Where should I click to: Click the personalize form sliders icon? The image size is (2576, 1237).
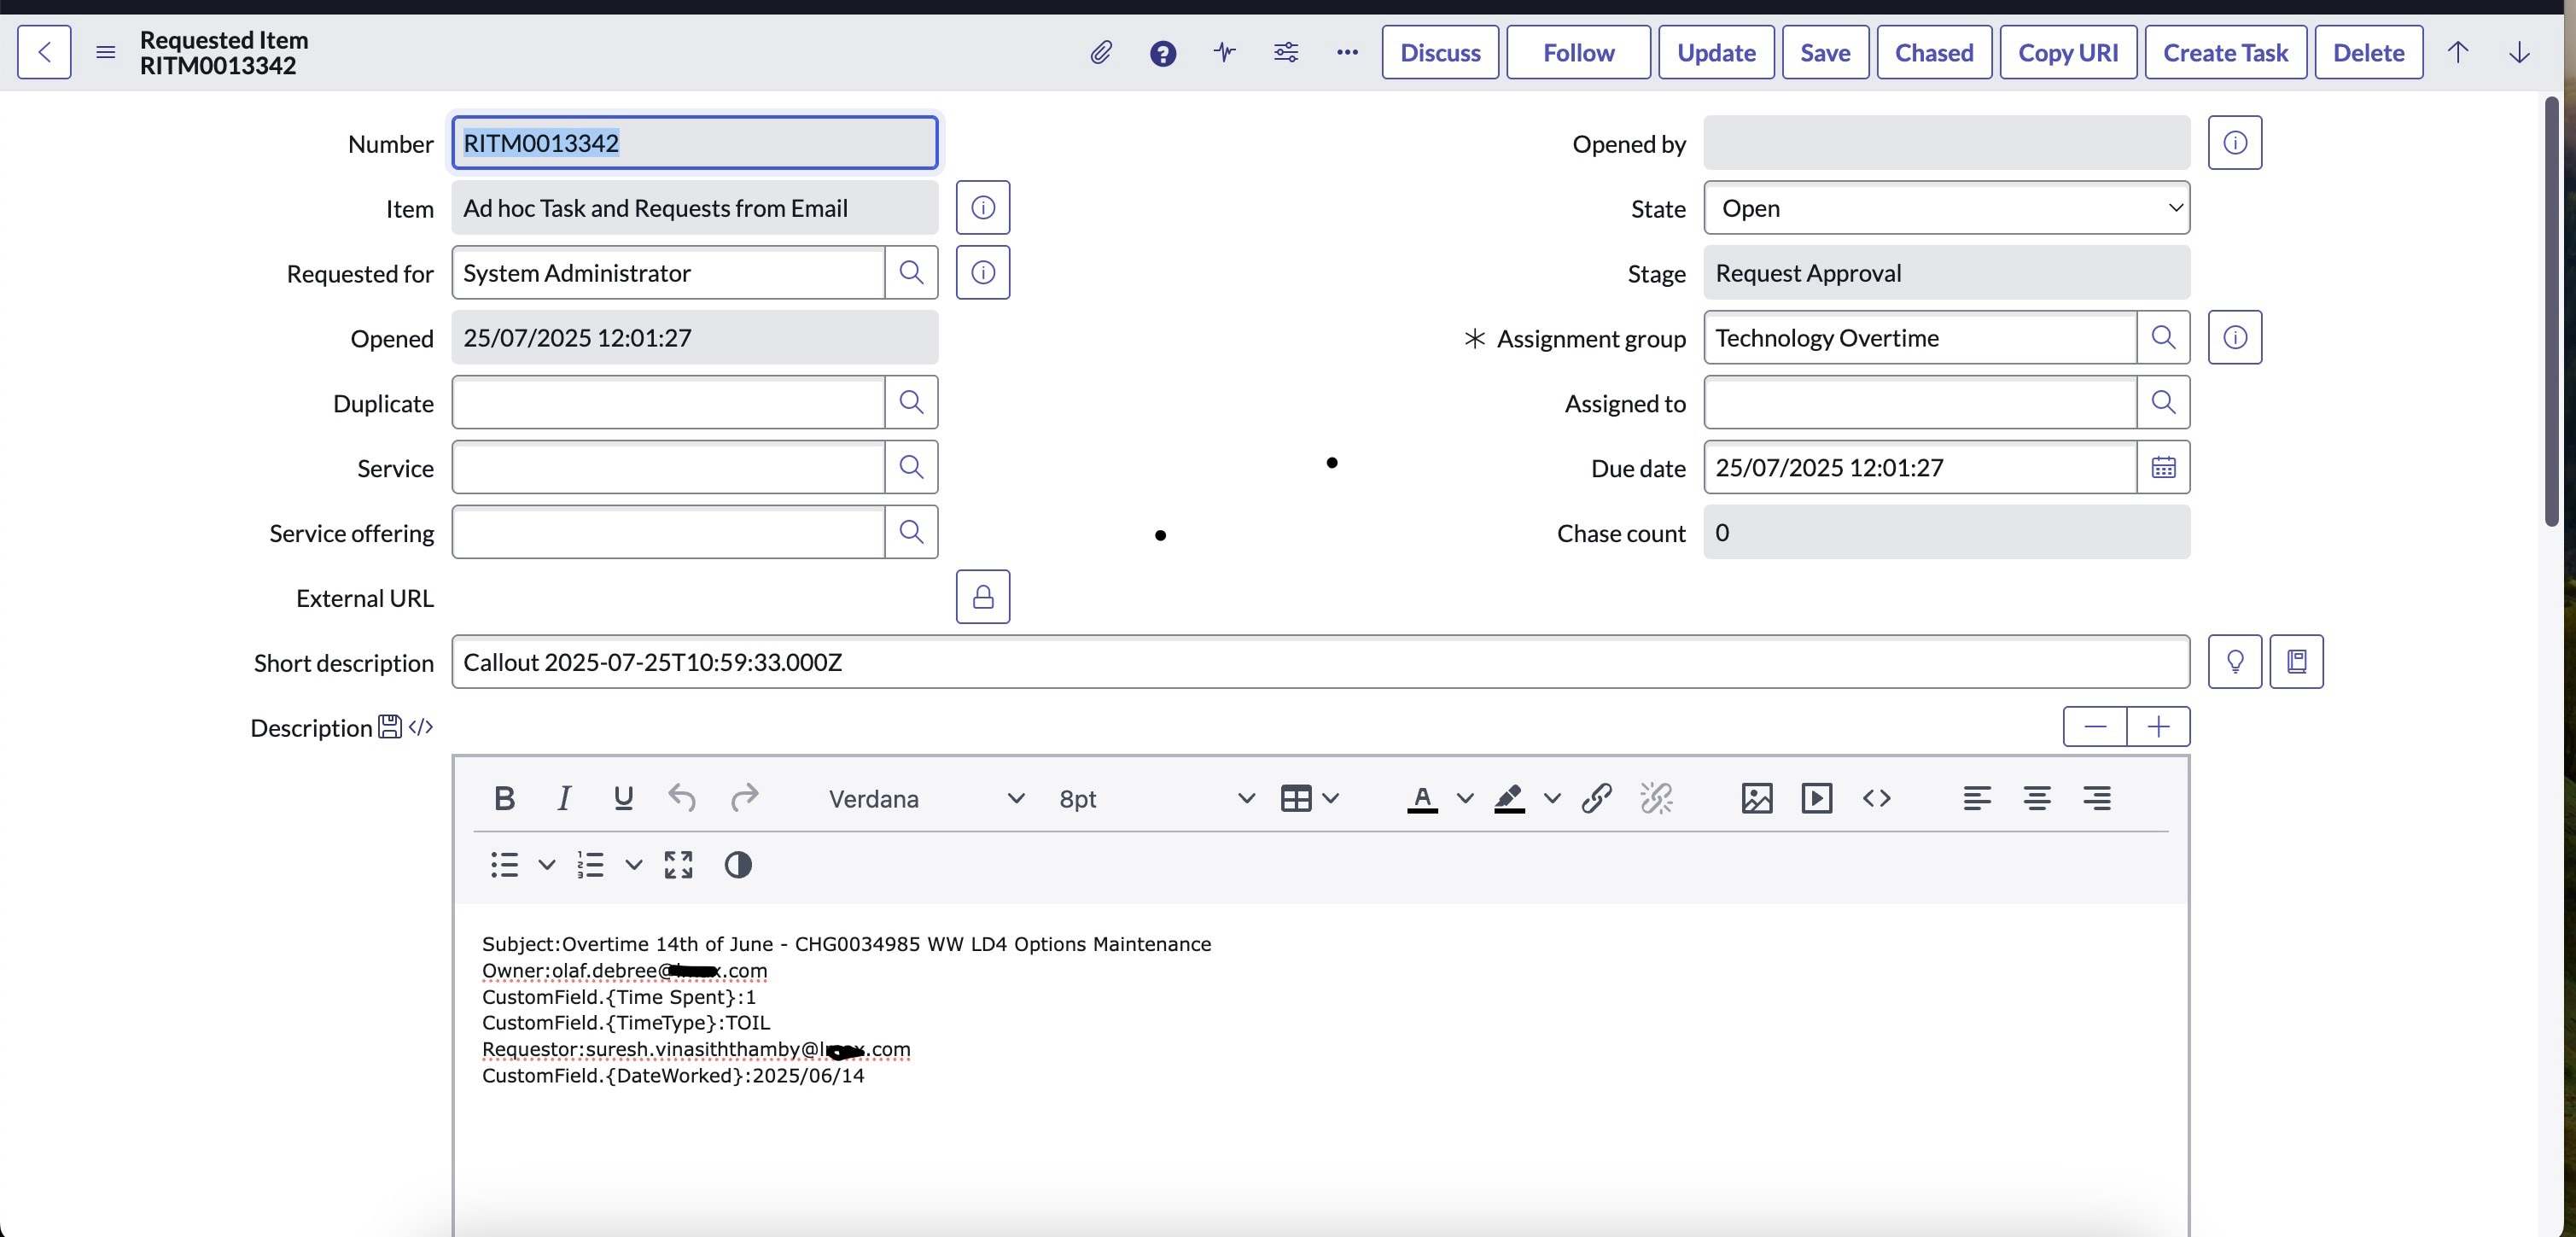(x=1286, y=52)
